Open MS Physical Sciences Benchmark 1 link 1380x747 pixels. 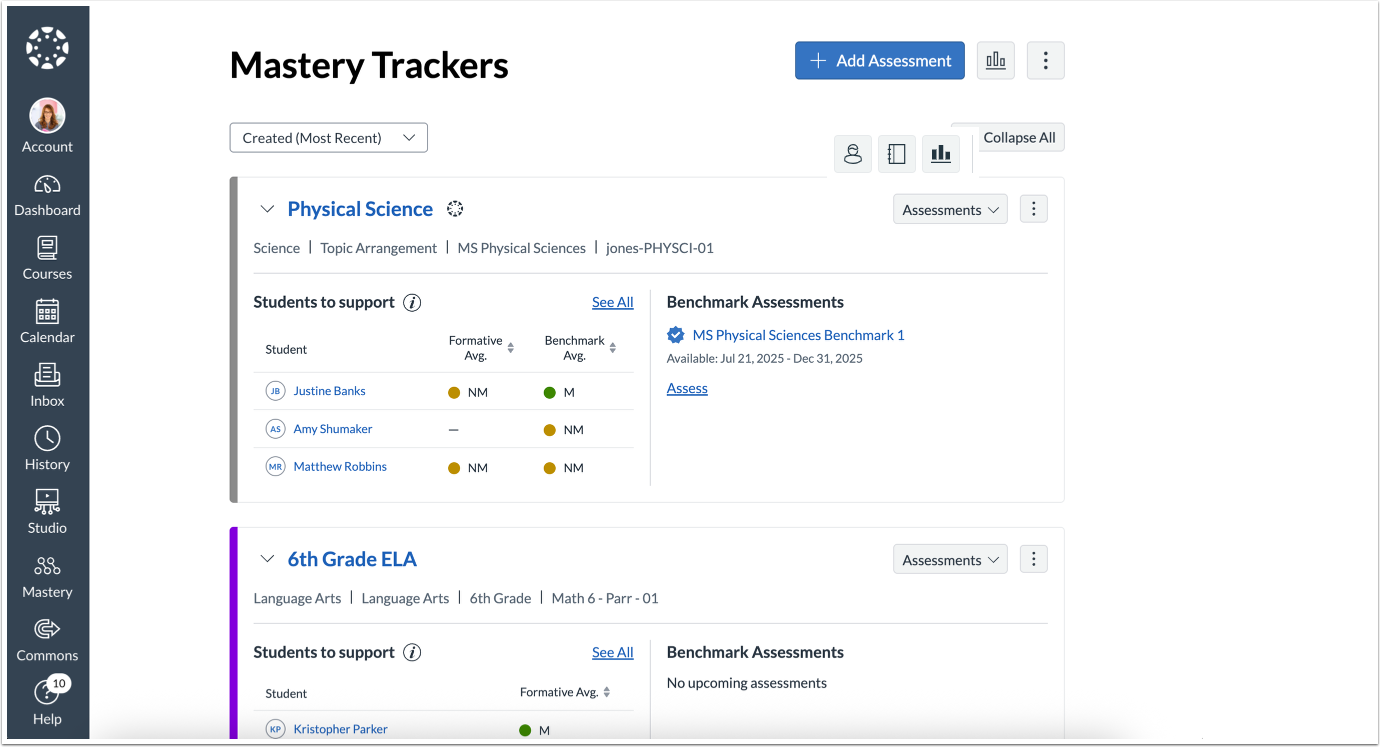click(796, 335)
